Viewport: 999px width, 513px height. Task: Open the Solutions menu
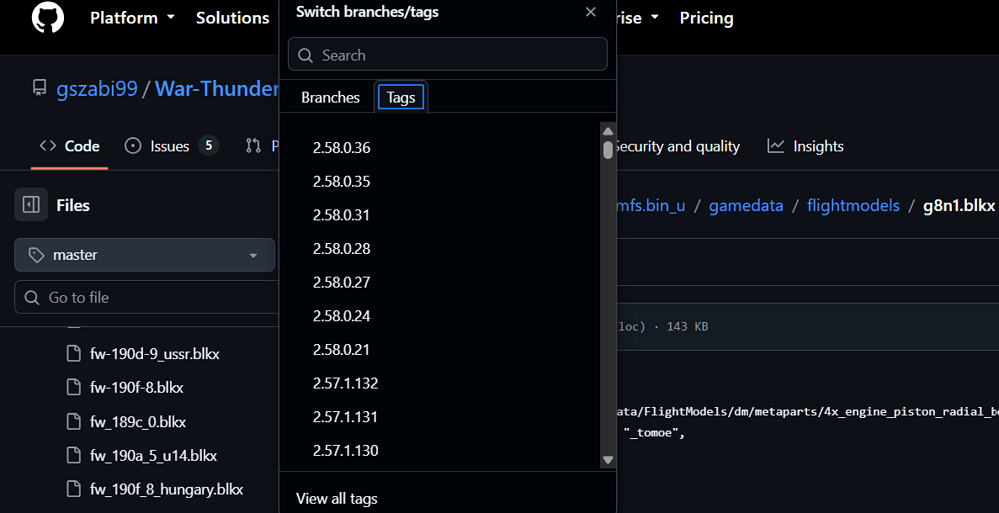[233, 18]
